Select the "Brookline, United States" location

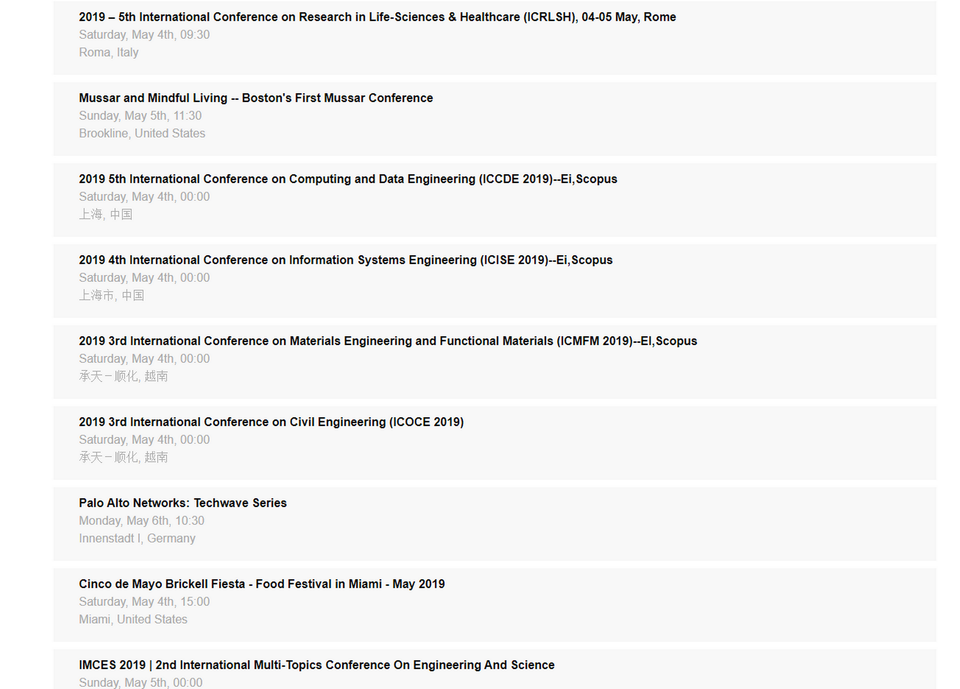[142, 133]
